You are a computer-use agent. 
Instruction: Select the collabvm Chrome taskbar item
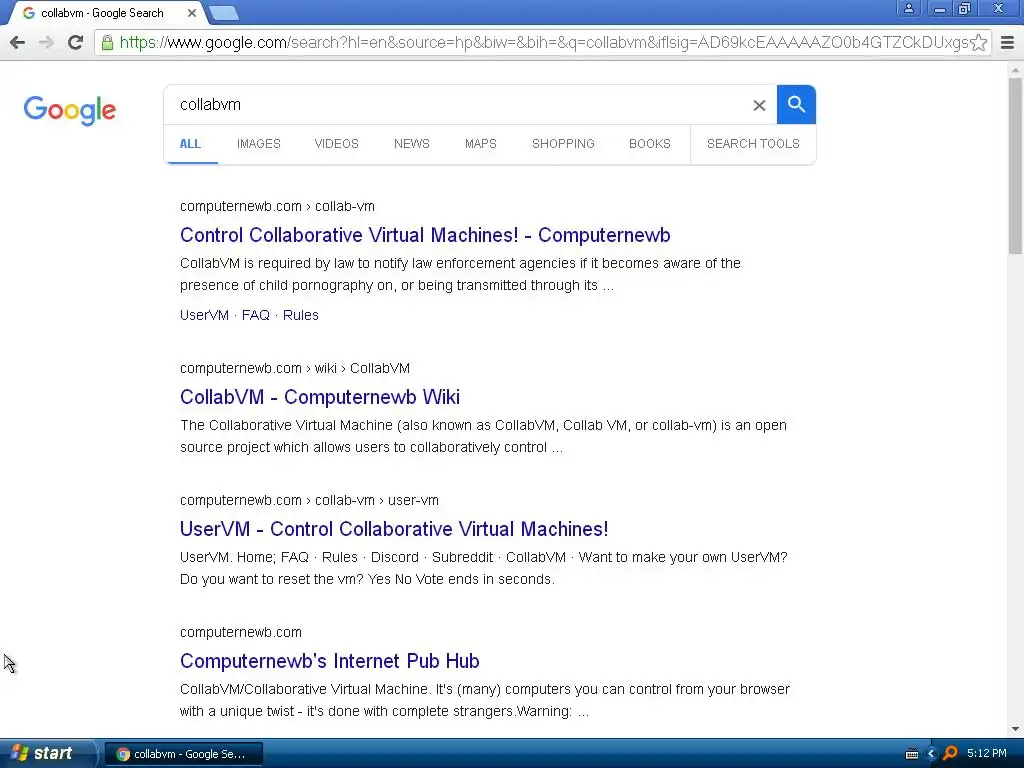click(x=184, y=754)
